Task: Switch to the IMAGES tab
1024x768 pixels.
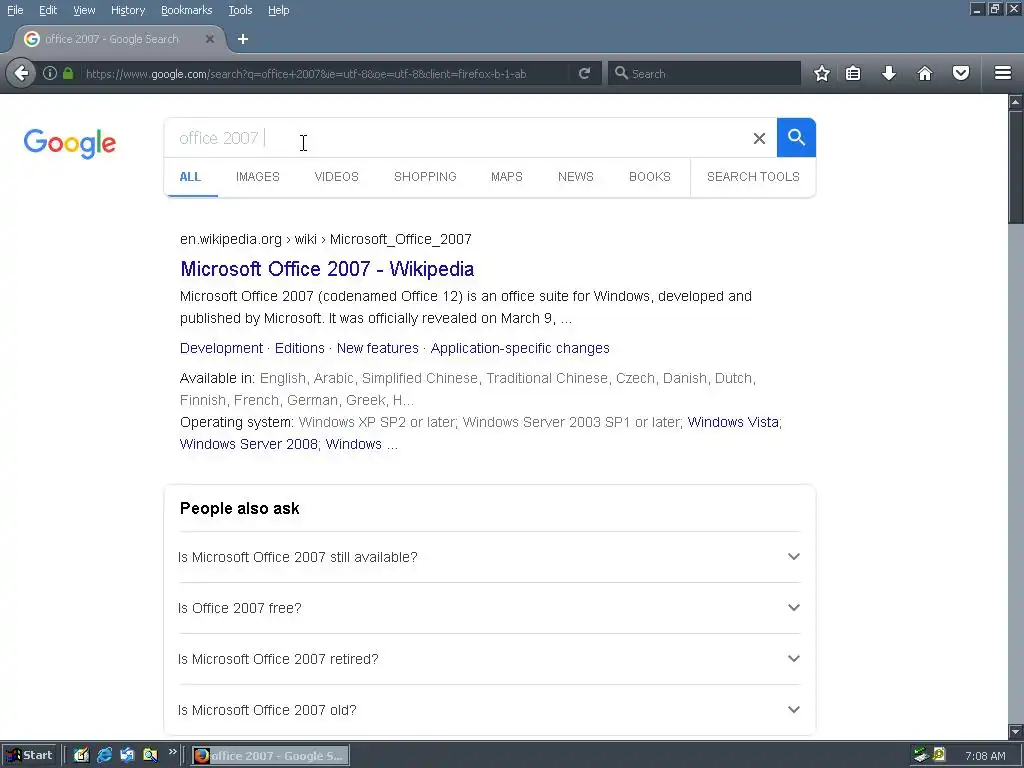Action: (257, 177)
